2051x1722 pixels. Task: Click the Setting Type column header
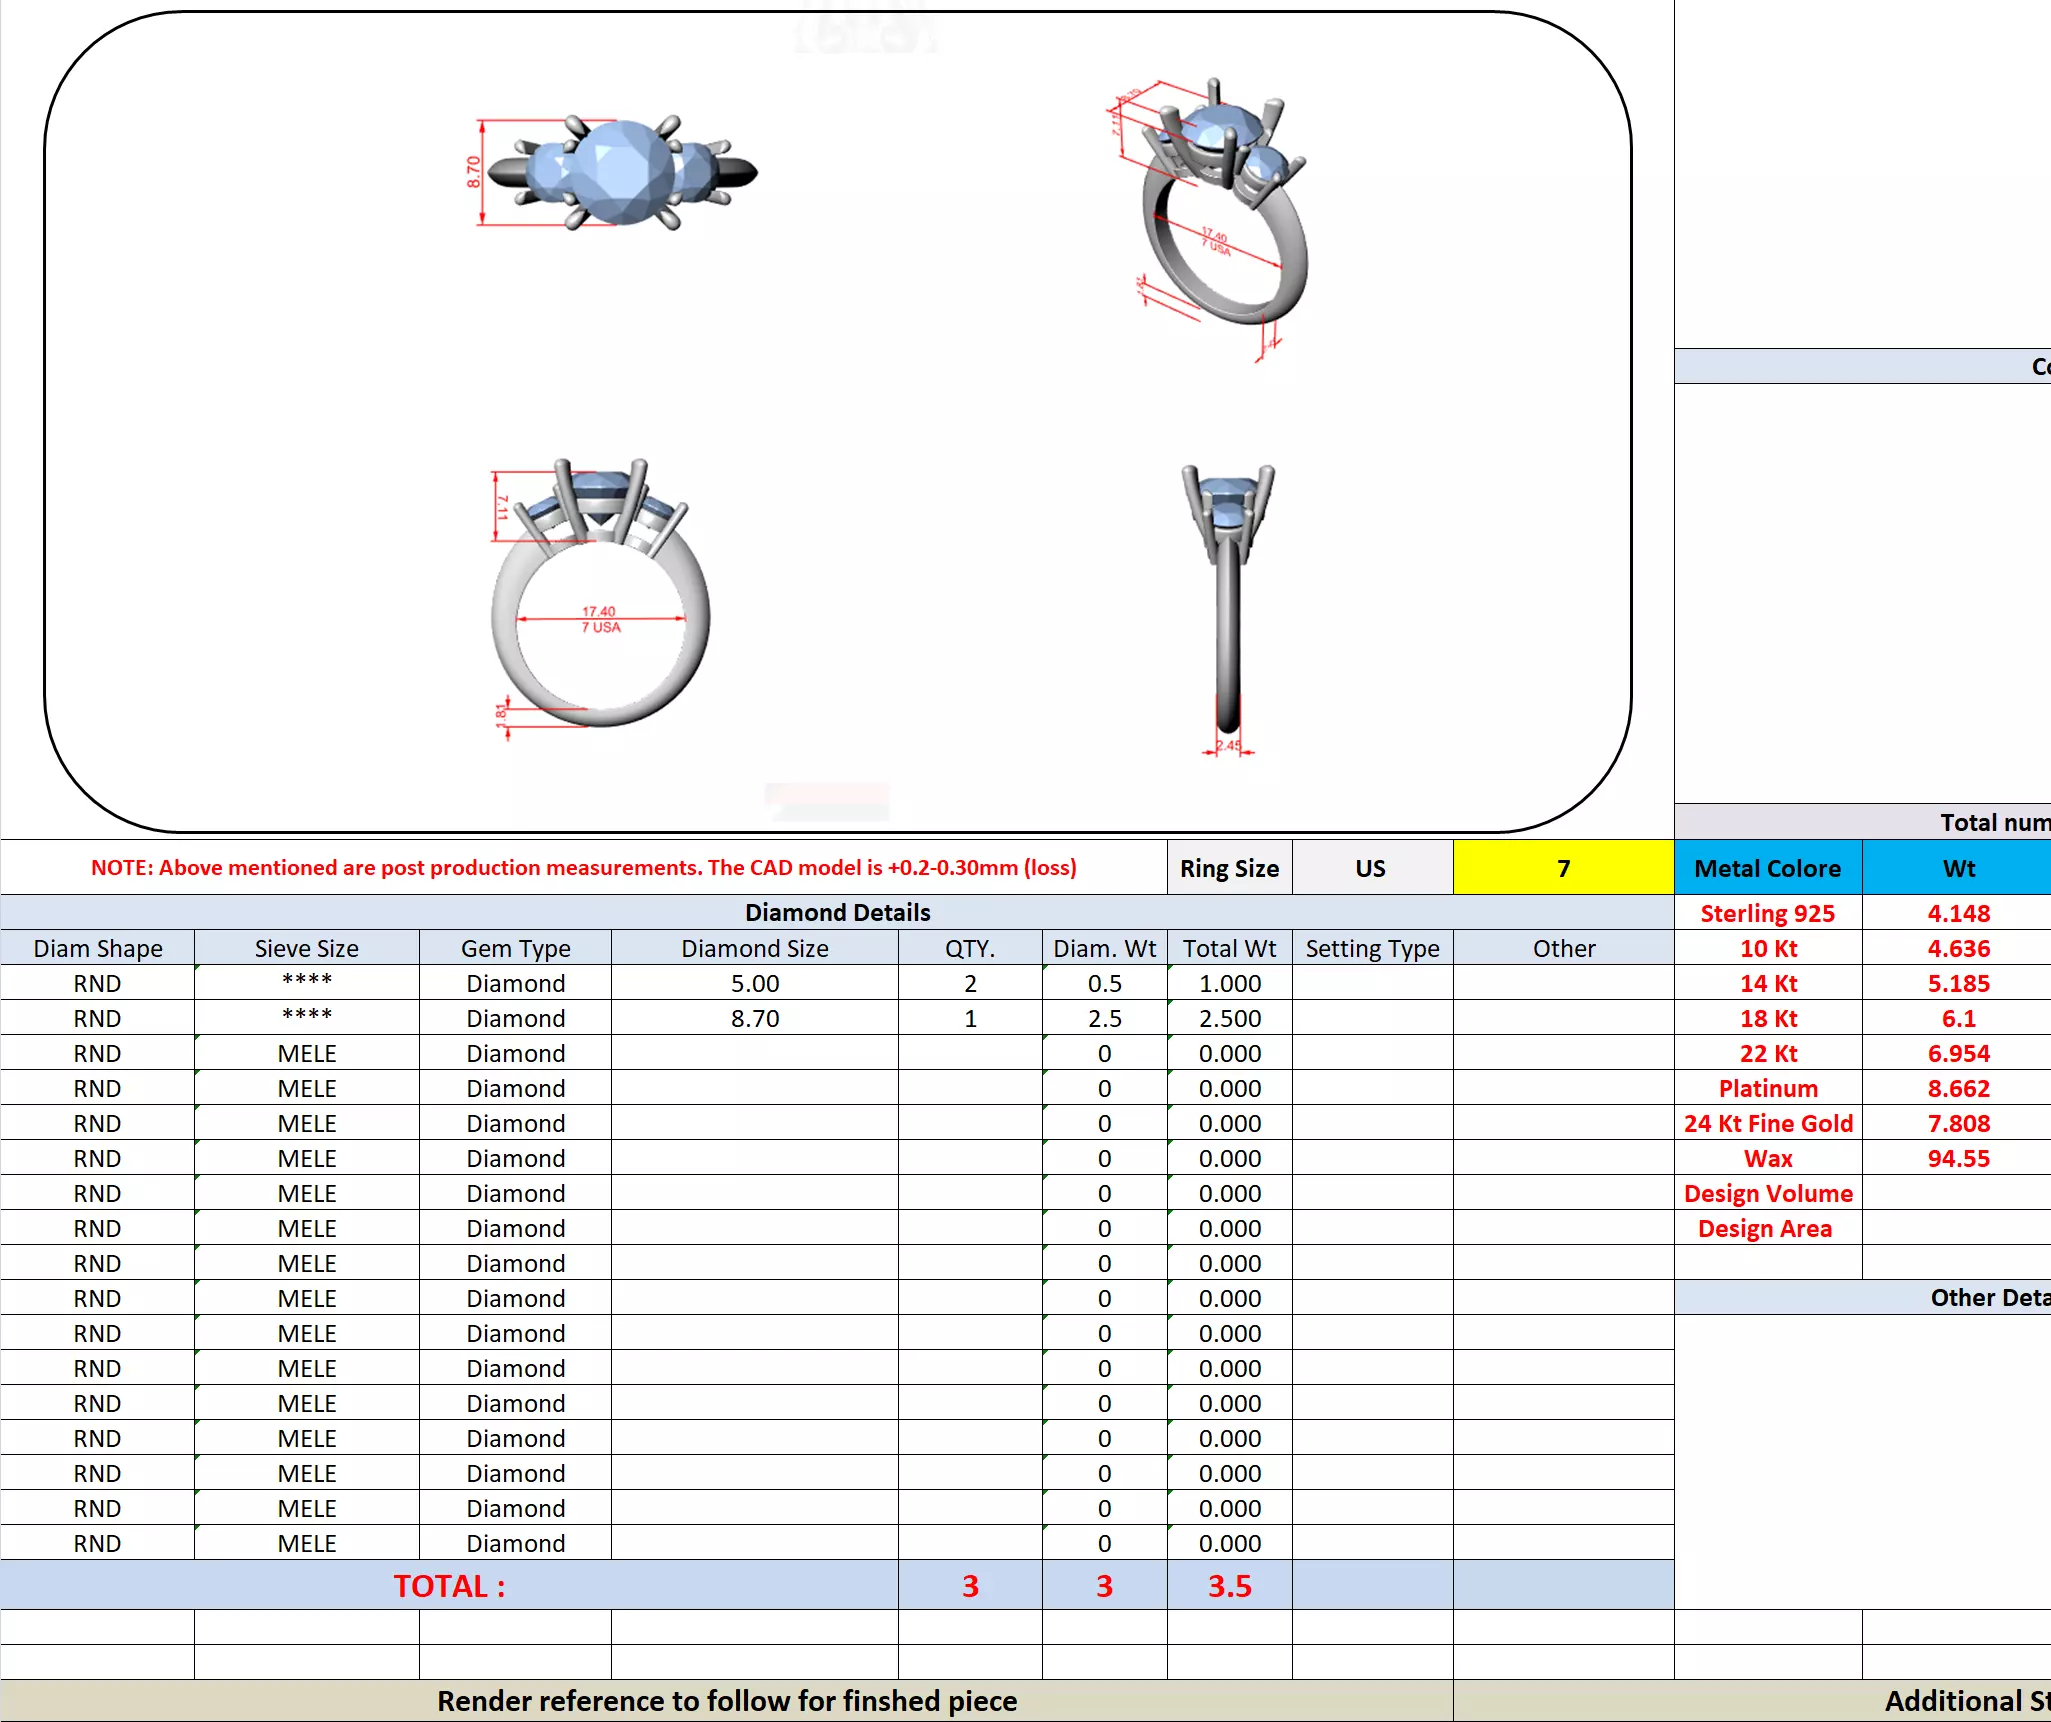1372,948
